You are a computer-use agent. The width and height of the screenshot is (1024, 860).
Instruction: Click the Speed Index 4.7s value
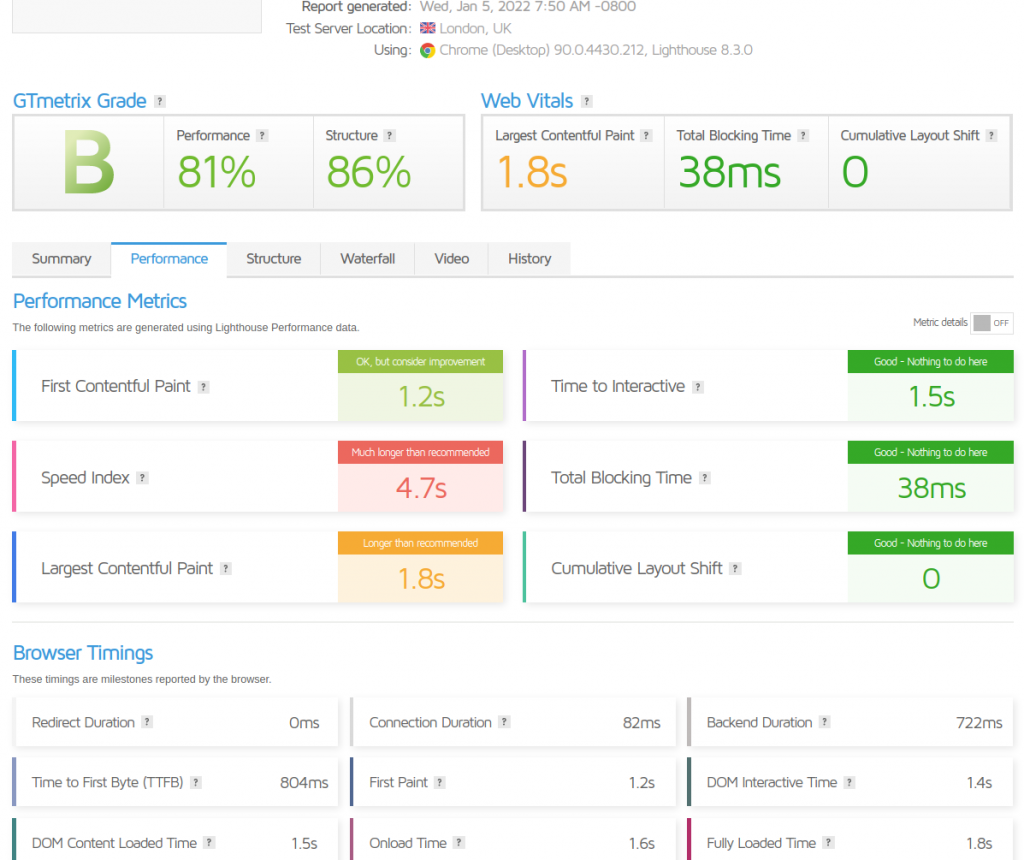point(421,488)
